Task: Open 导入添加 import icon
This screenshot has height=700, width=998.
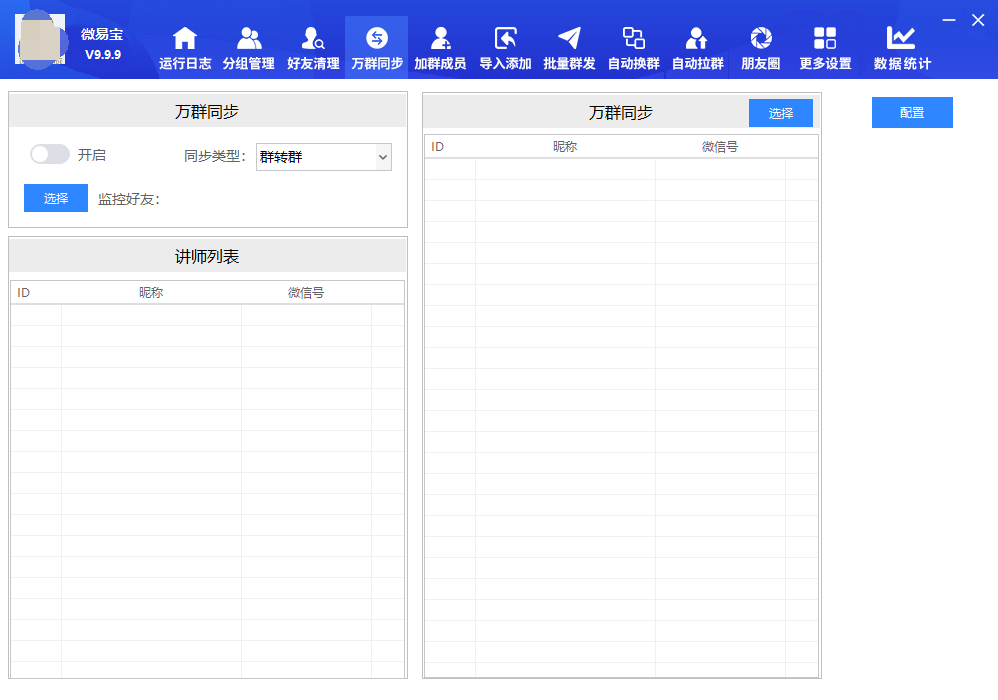Action: [x=505, y=39]
